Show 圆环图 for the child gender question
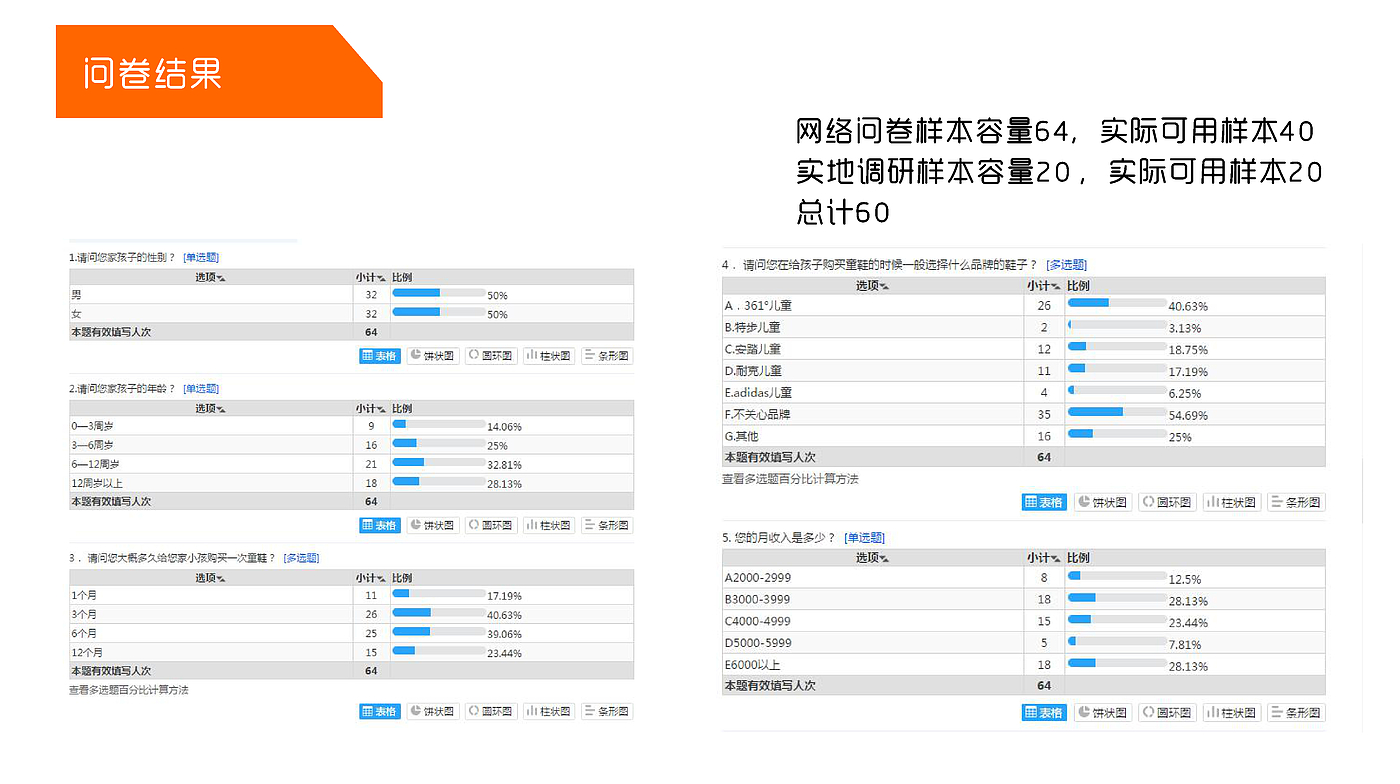This screenshot has height=784, width=1400. tap(491, 356)
